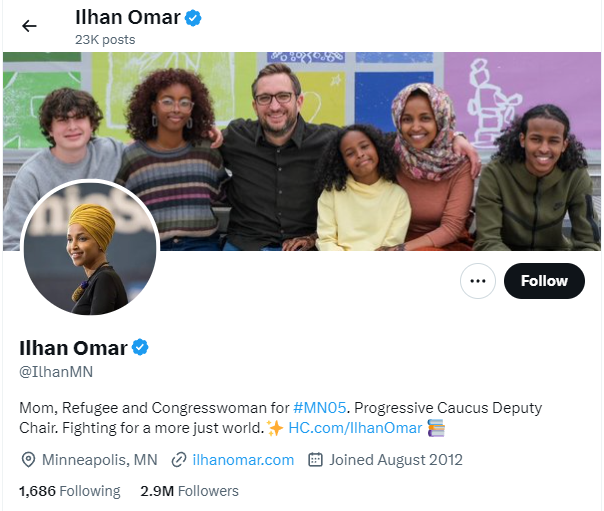The image size is (604, 511).
Task: Open the HC.com/IlhanOmar link
Action: 355,428
